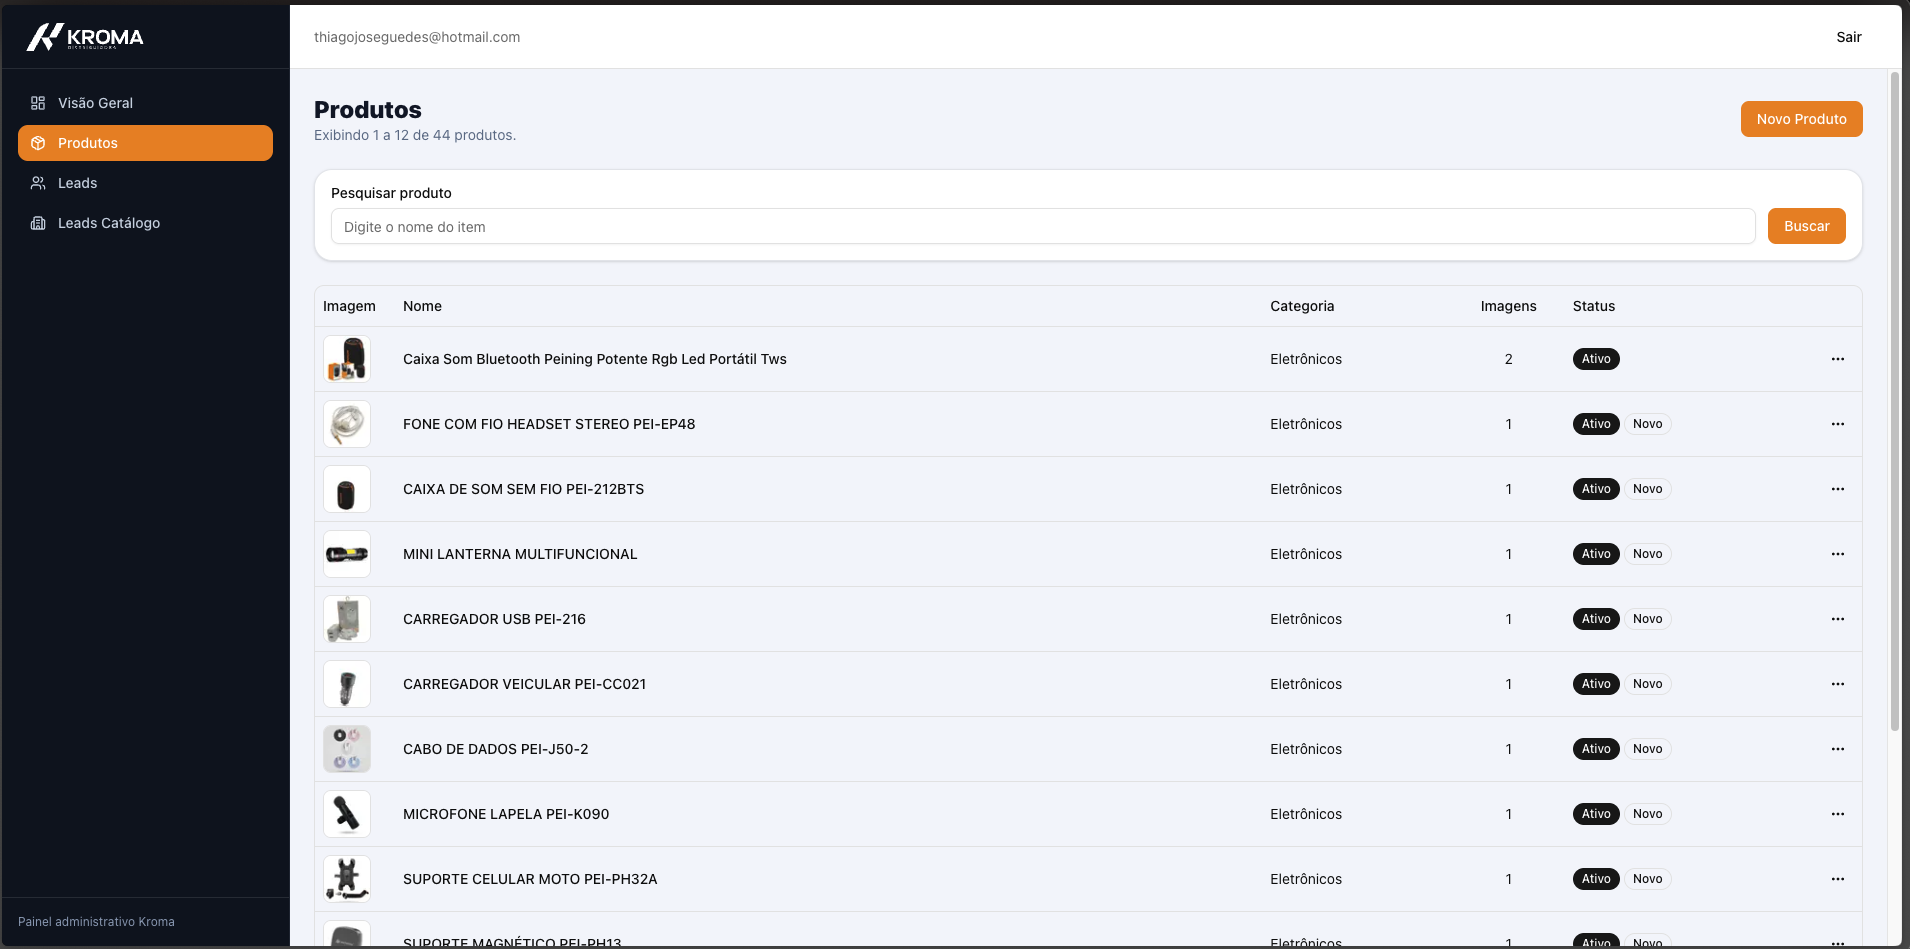Open the actions menu for CAIXA DE SOM SEM FIO
1910x949 pixels.
1837,489
